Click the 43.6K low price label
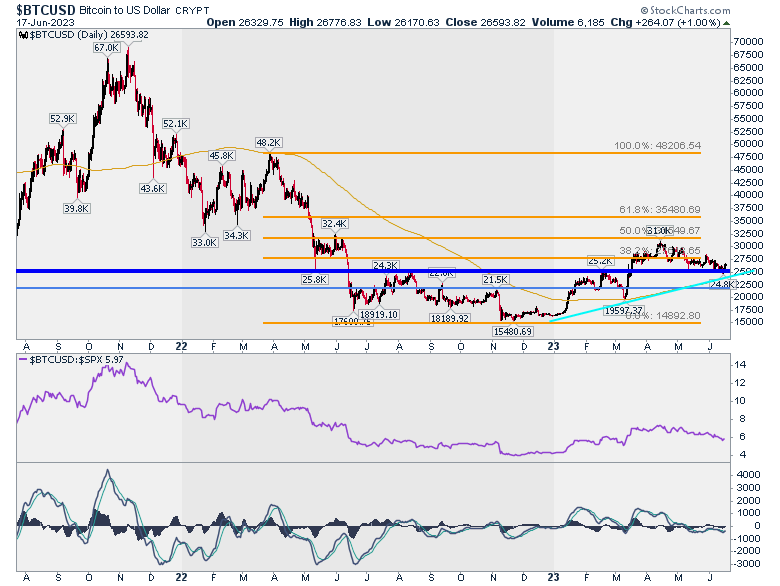780x586 pixels. click(x=153, y=189)
